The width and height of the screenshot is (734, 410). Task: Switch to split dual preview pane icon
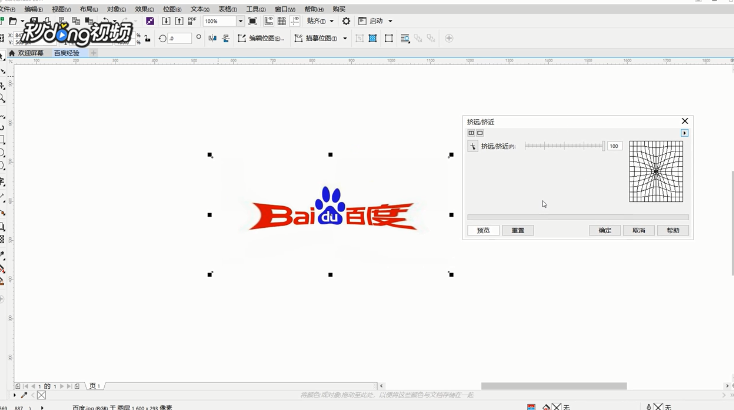pos(471,133)
